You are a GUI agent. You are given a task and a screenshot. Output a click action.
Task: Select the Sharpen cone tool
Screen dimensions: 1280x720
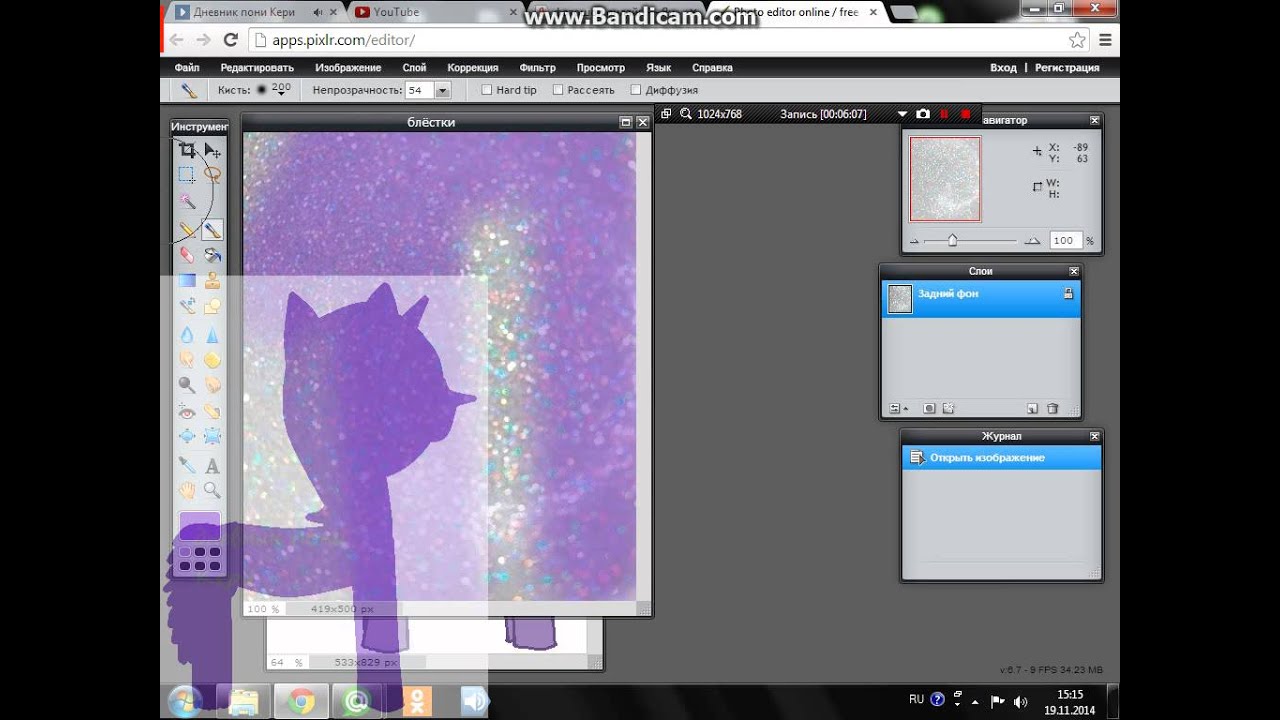[x=212, y=336]
